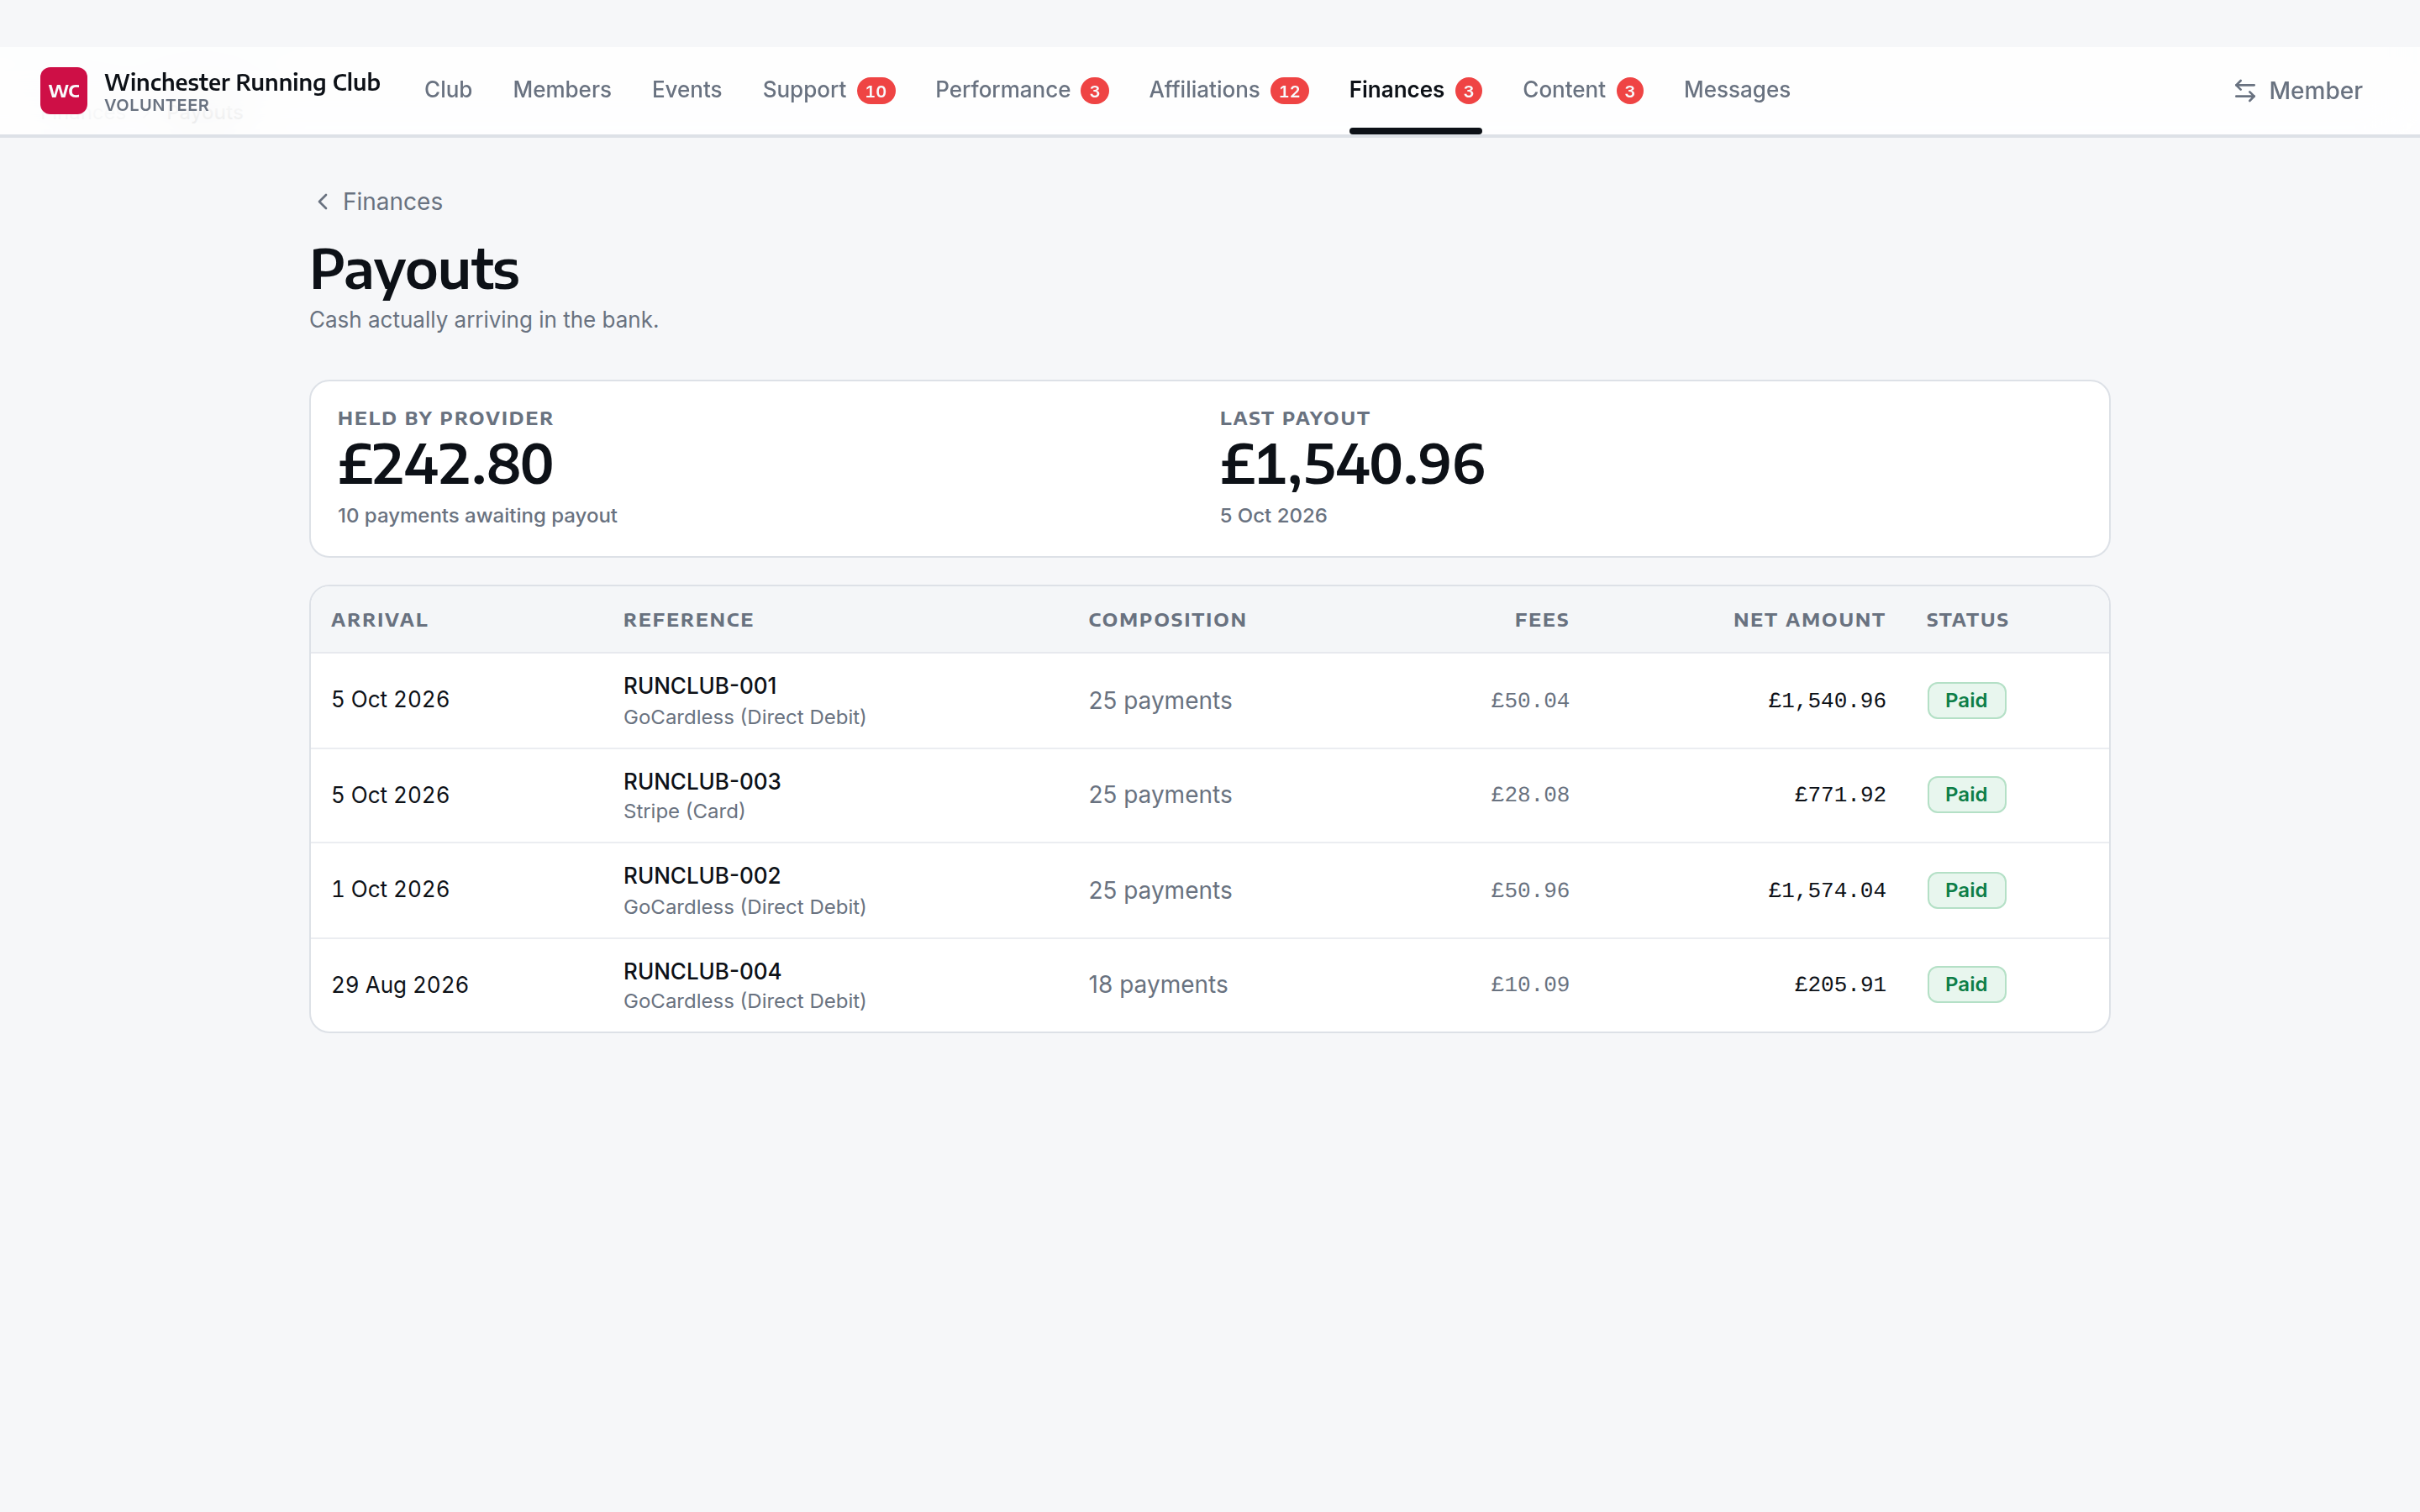Click the Support notification badge showing 10
The width and height of the screenshot is (2420, 1512).
(875, 91)
